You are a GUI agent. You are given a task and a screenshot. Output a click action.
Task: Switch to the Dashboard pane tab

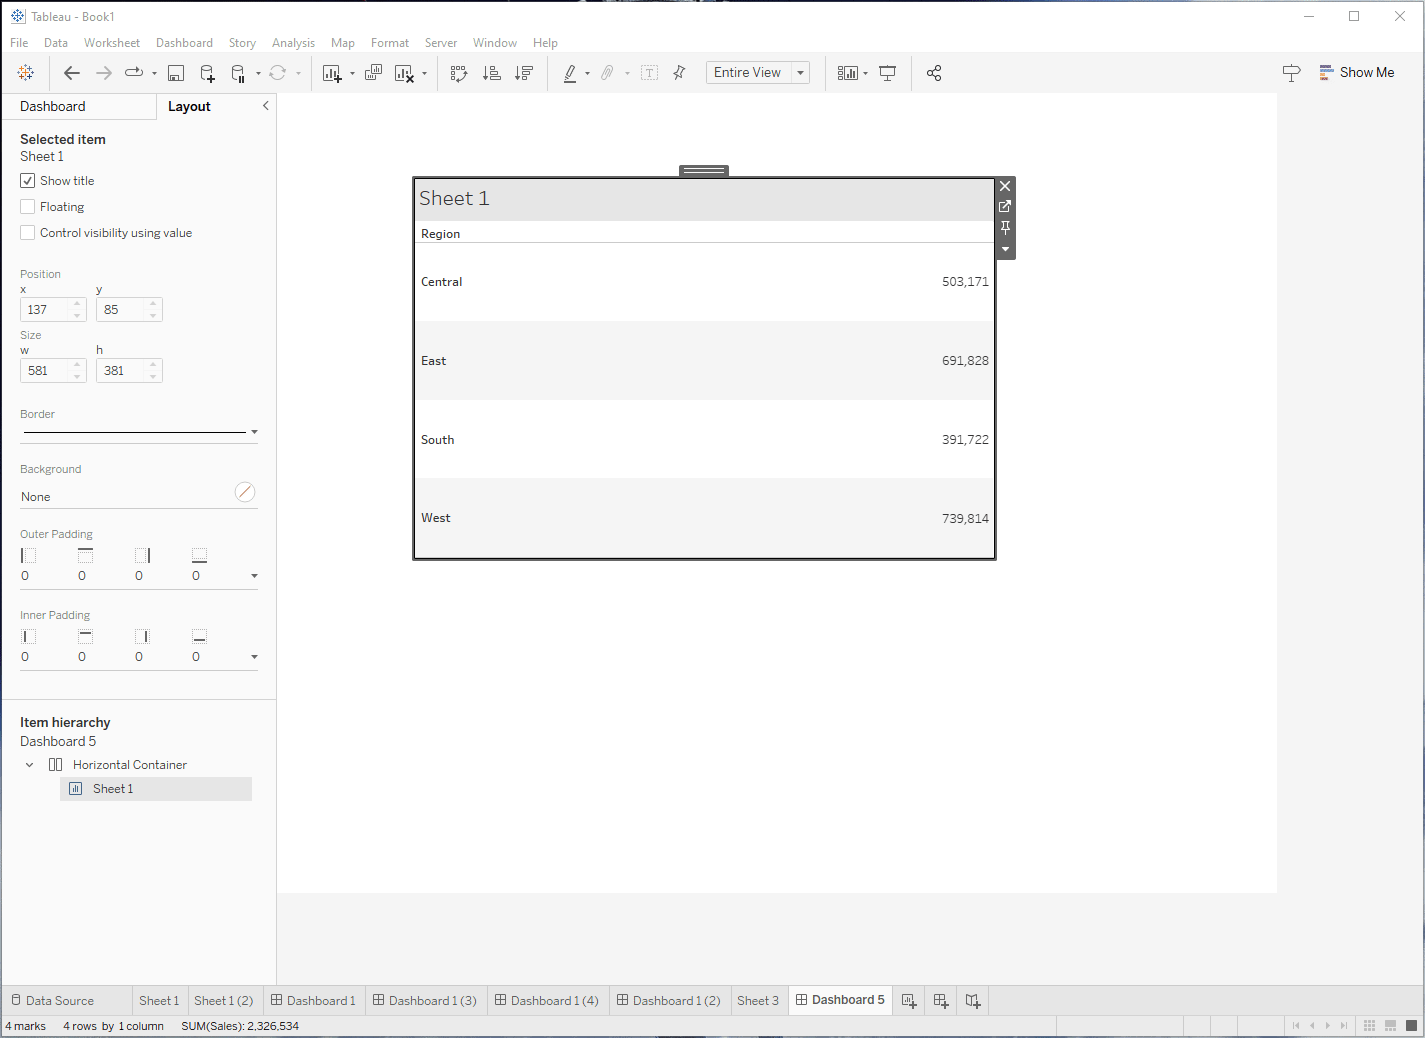[53, 107]
